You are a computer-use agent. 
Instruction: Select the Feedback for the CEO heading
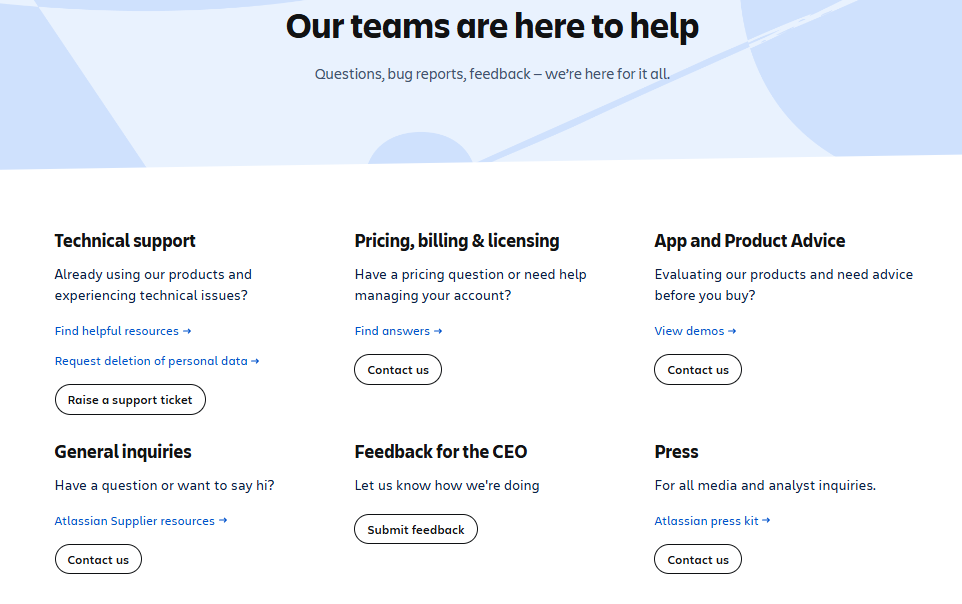[441, 452]
